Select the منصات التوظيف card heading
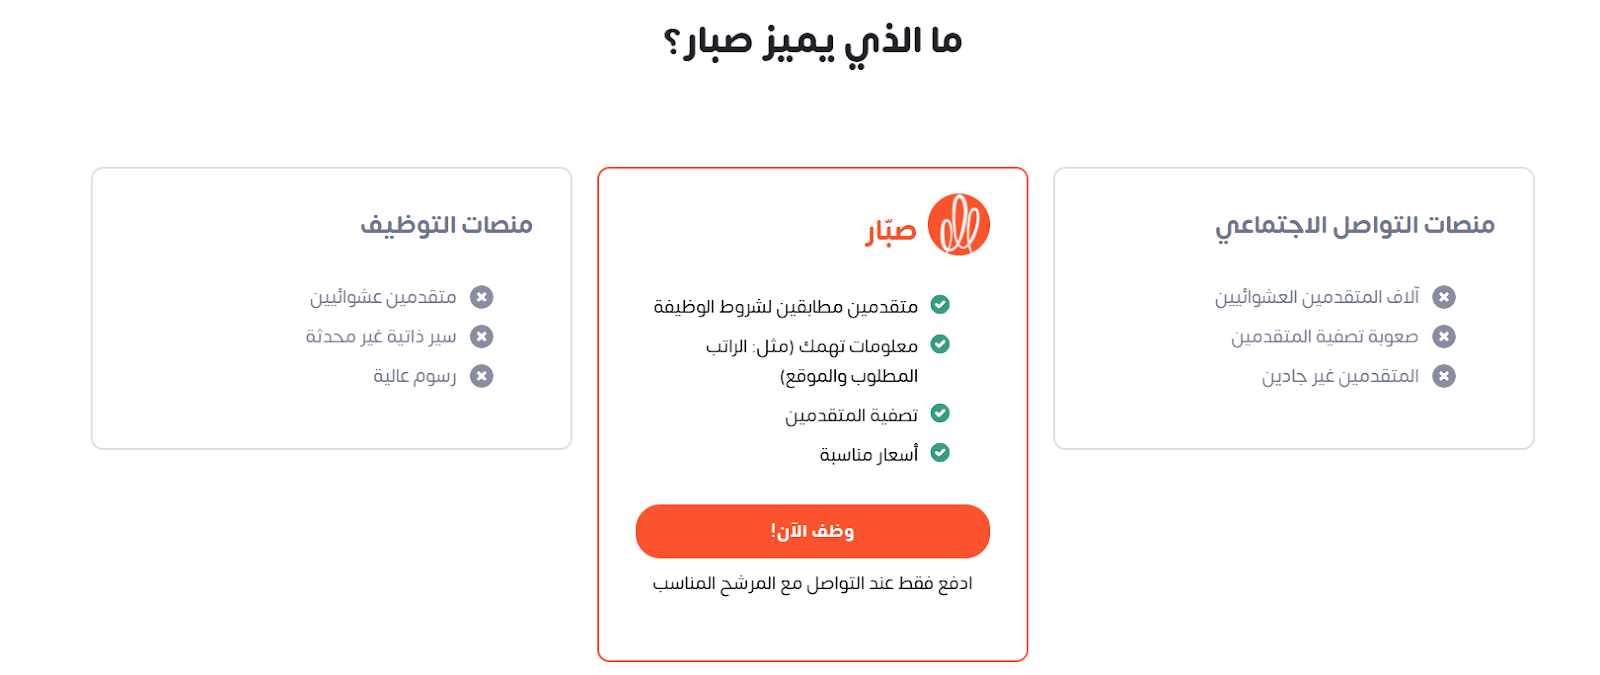The width and height of the screenshot is (1600, 675). click(446, 225)
